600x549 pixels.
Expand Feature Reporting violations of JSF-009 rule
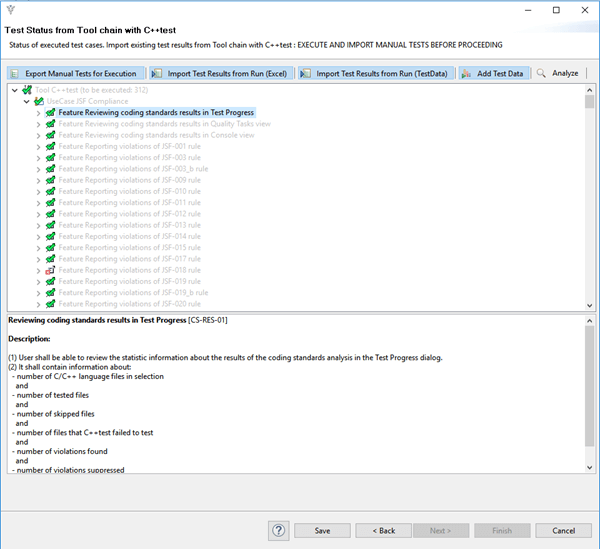coord(38,180)
